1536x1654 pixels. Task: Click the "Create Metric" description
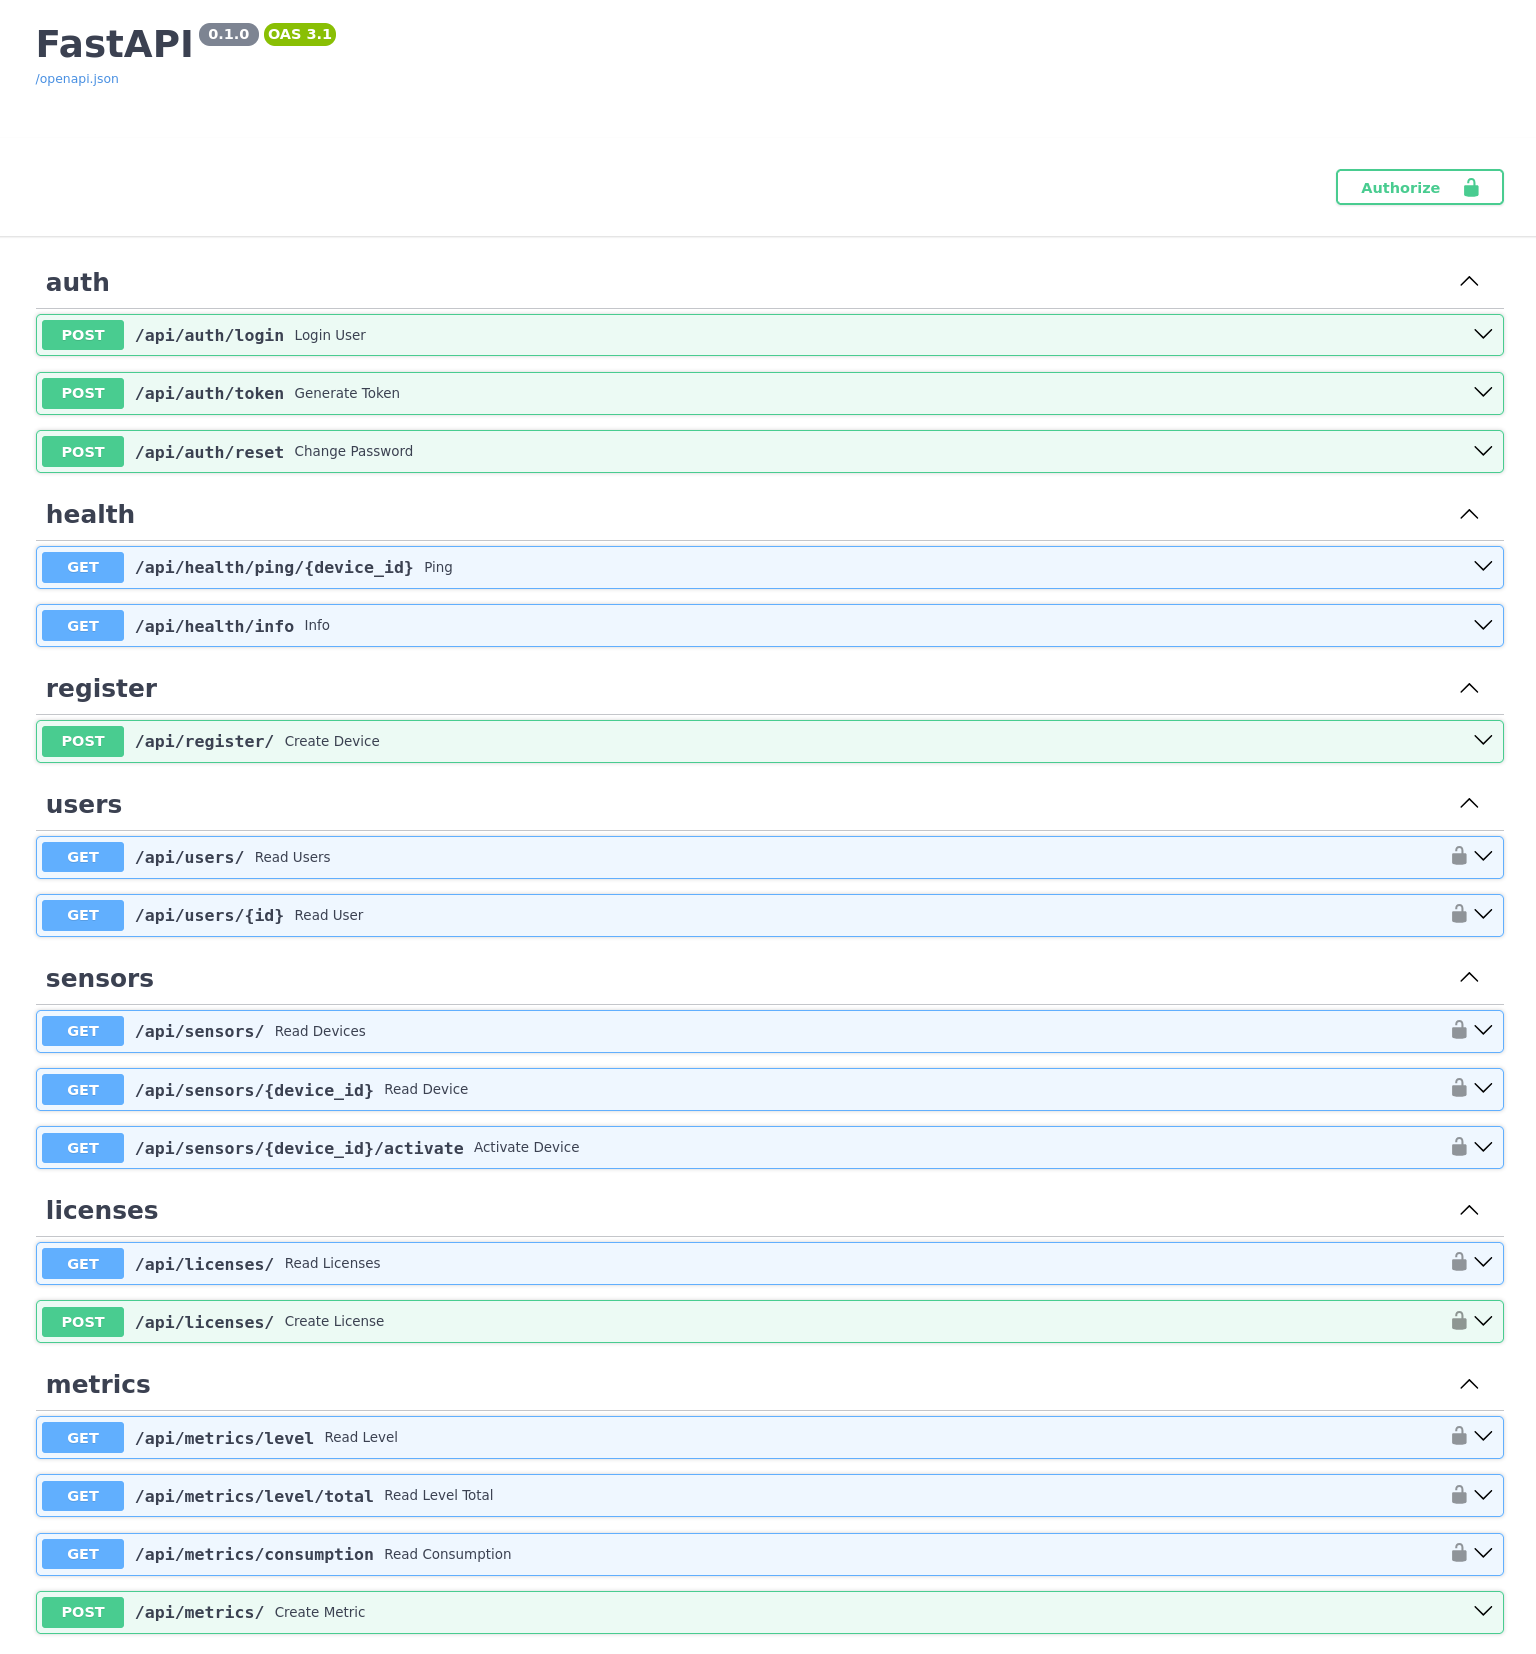[x=320, y=1612]
